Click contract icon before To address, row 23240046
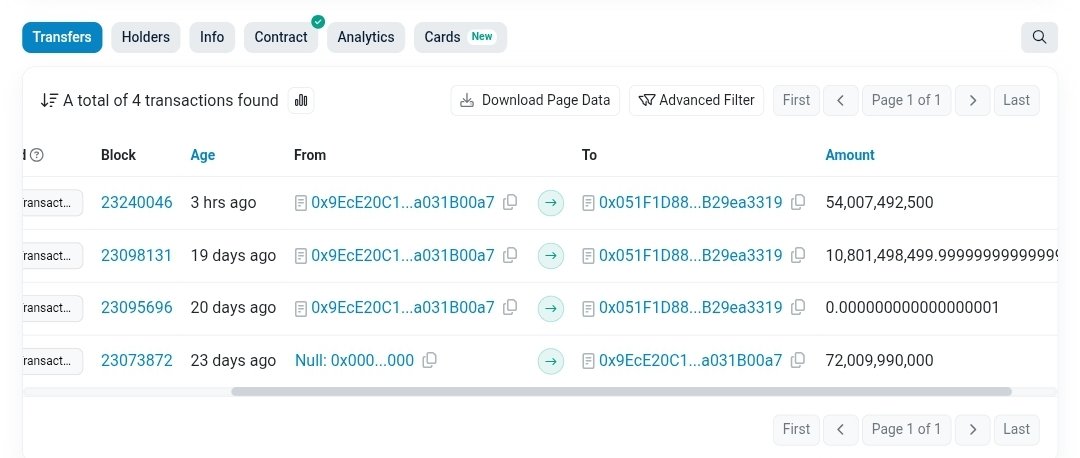 588,203
